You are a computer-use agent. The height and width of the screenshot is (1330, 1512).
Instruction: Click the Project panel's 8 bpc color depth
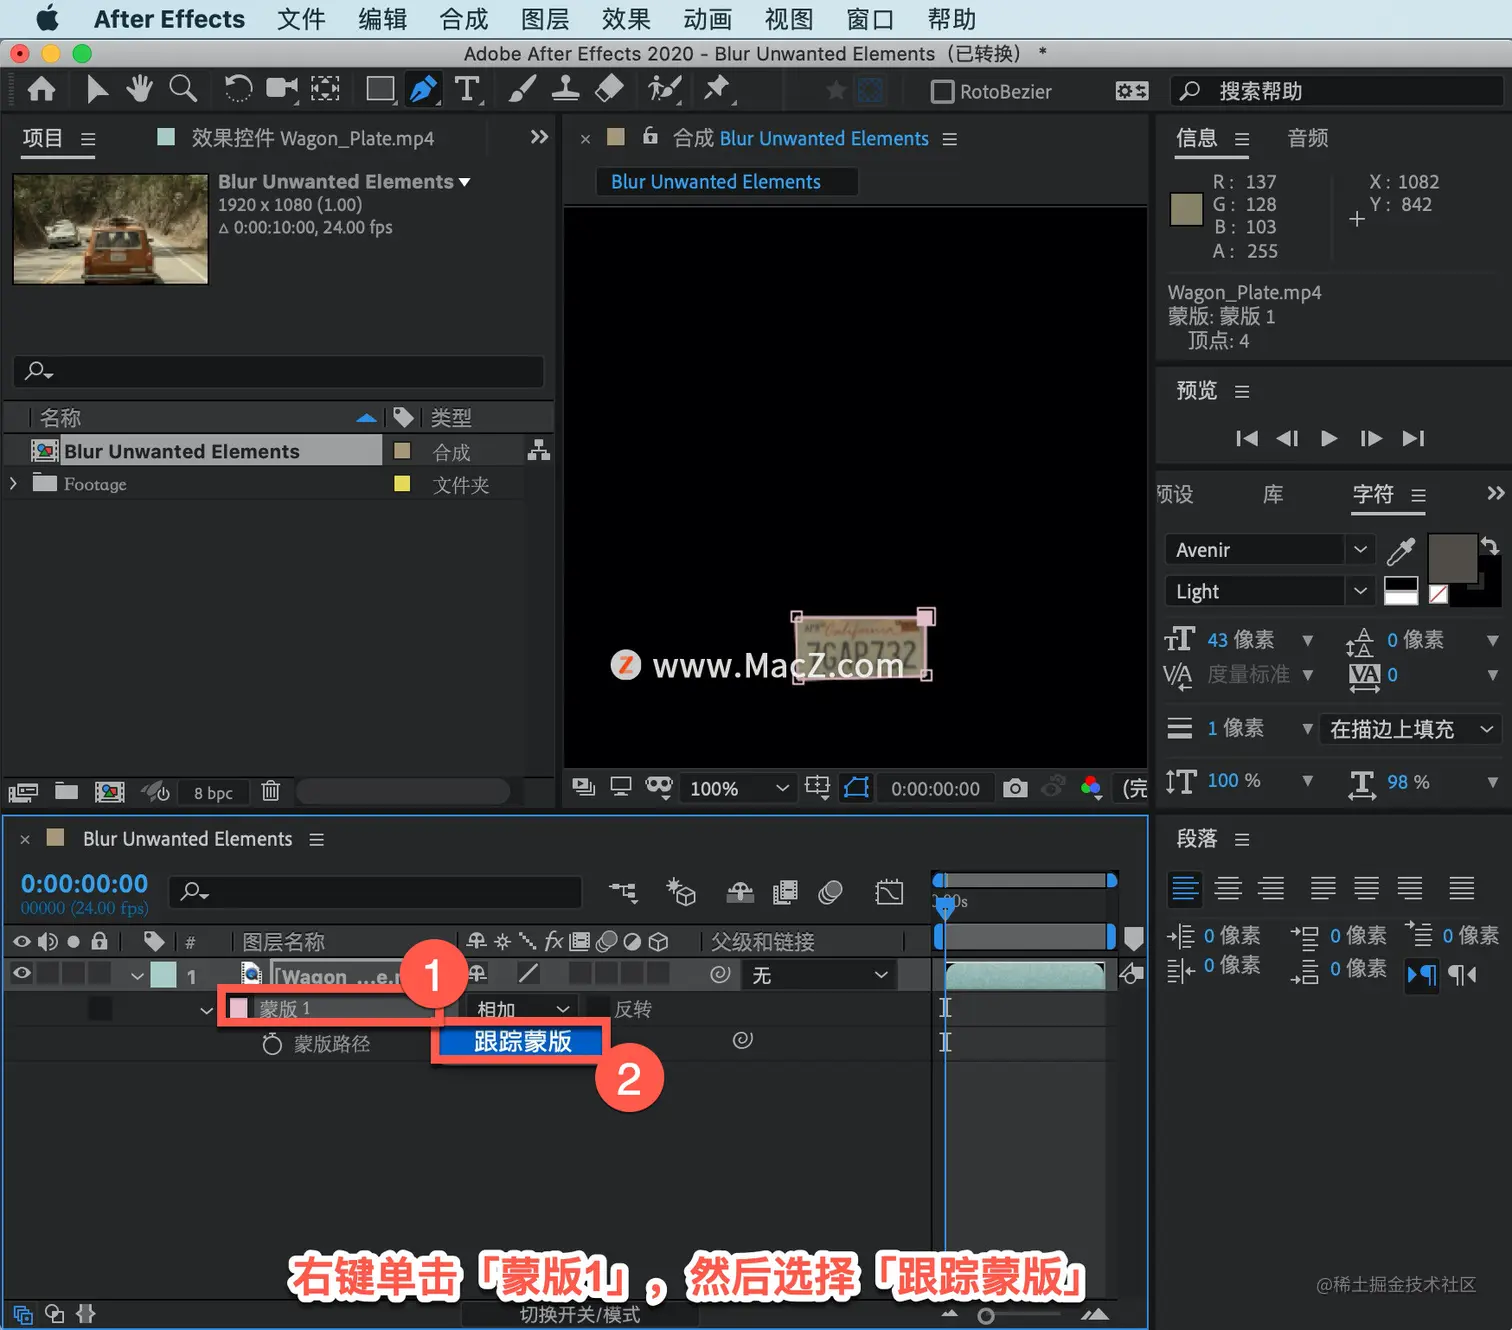click(213, 793)
